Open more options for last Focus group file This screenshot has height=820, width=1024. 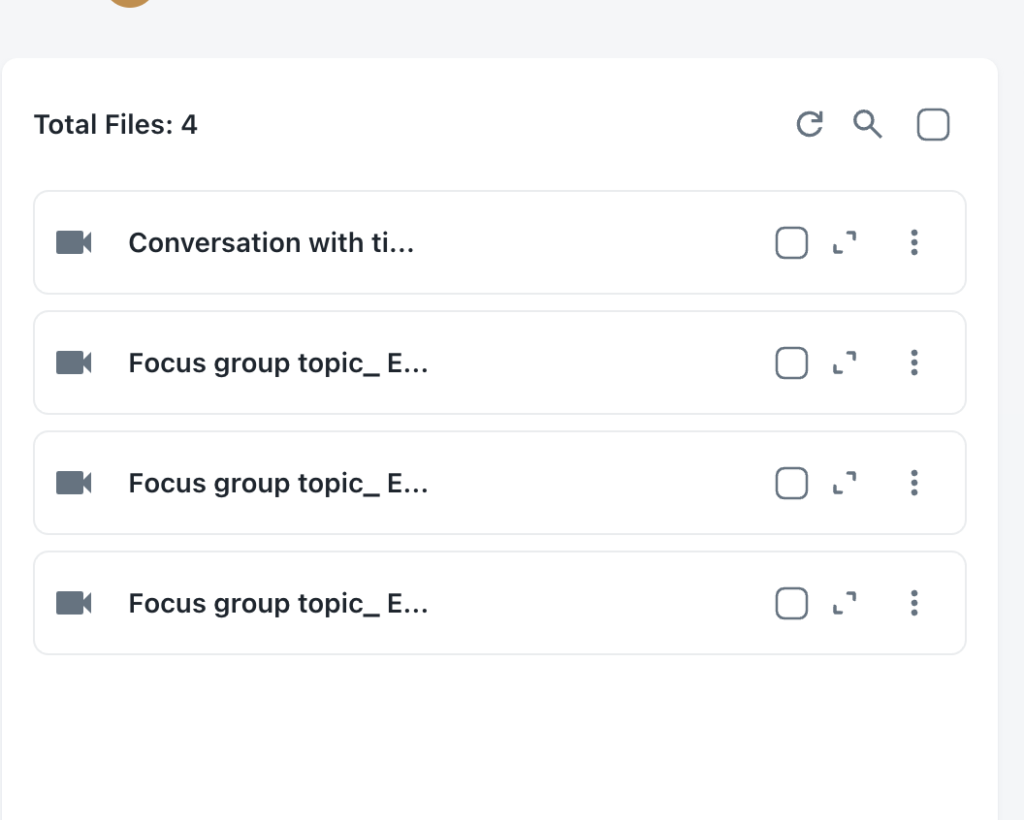point(913,603)
